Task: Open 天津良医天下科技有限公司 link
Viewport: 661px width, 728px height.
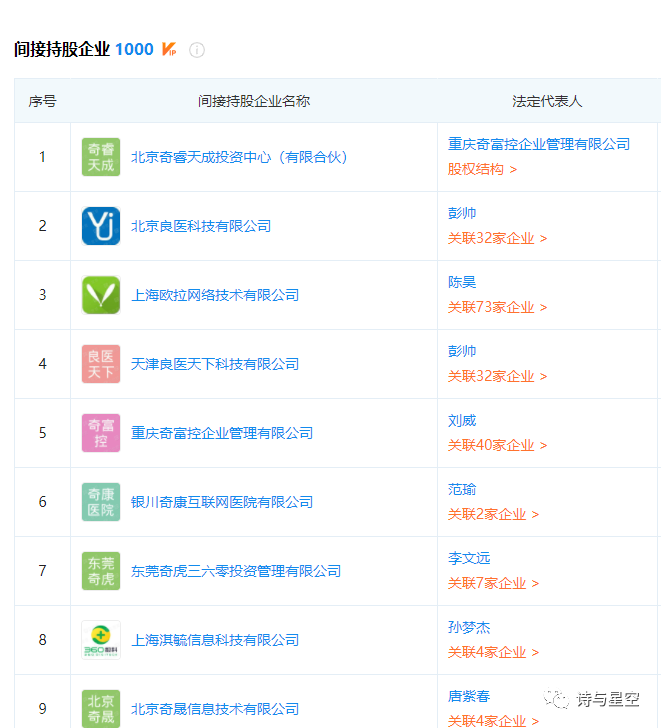Action: (x=215, y=364)
